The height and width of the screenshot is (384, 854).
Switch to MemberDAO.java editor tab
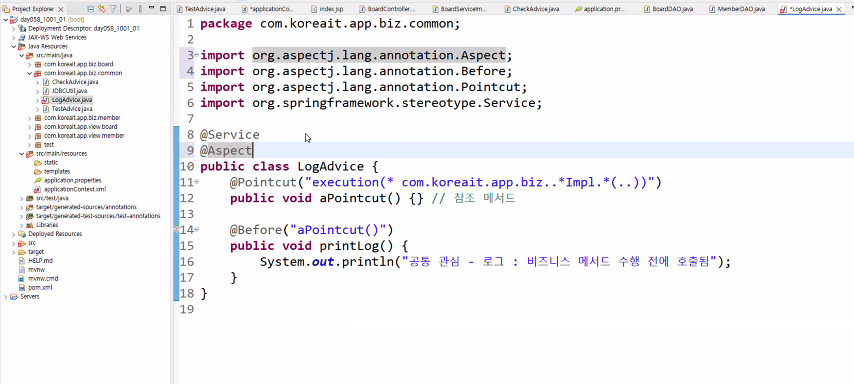737,9
